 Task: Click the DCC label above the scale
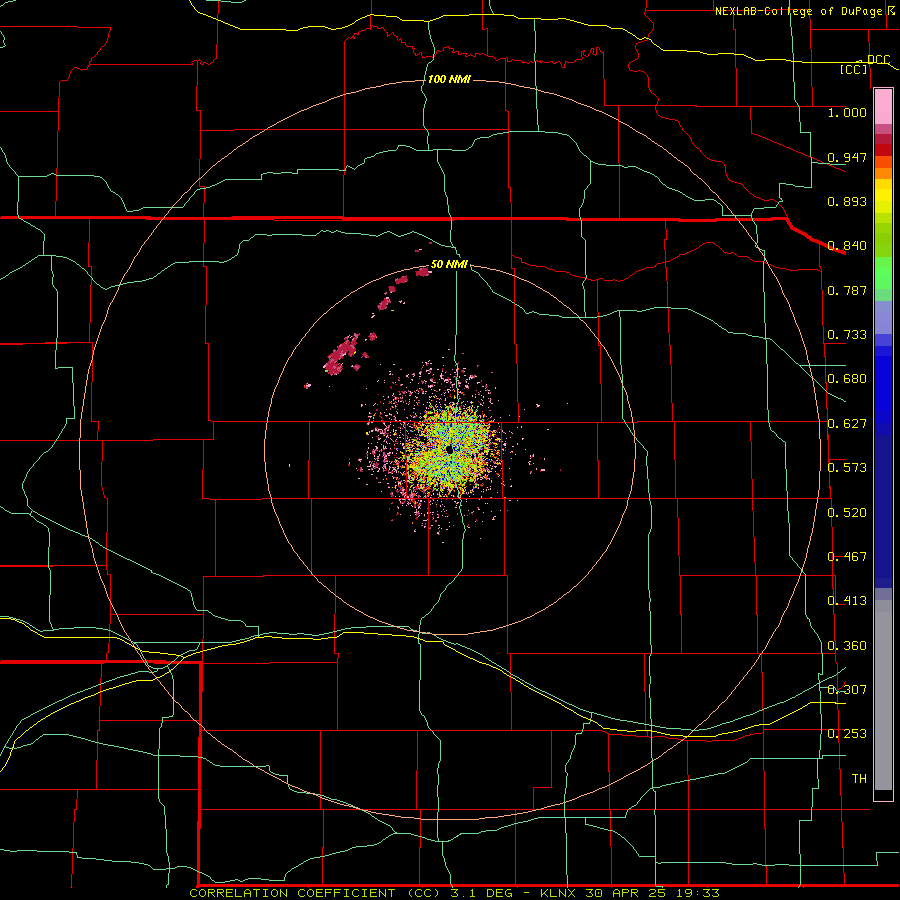click(878, 60)
